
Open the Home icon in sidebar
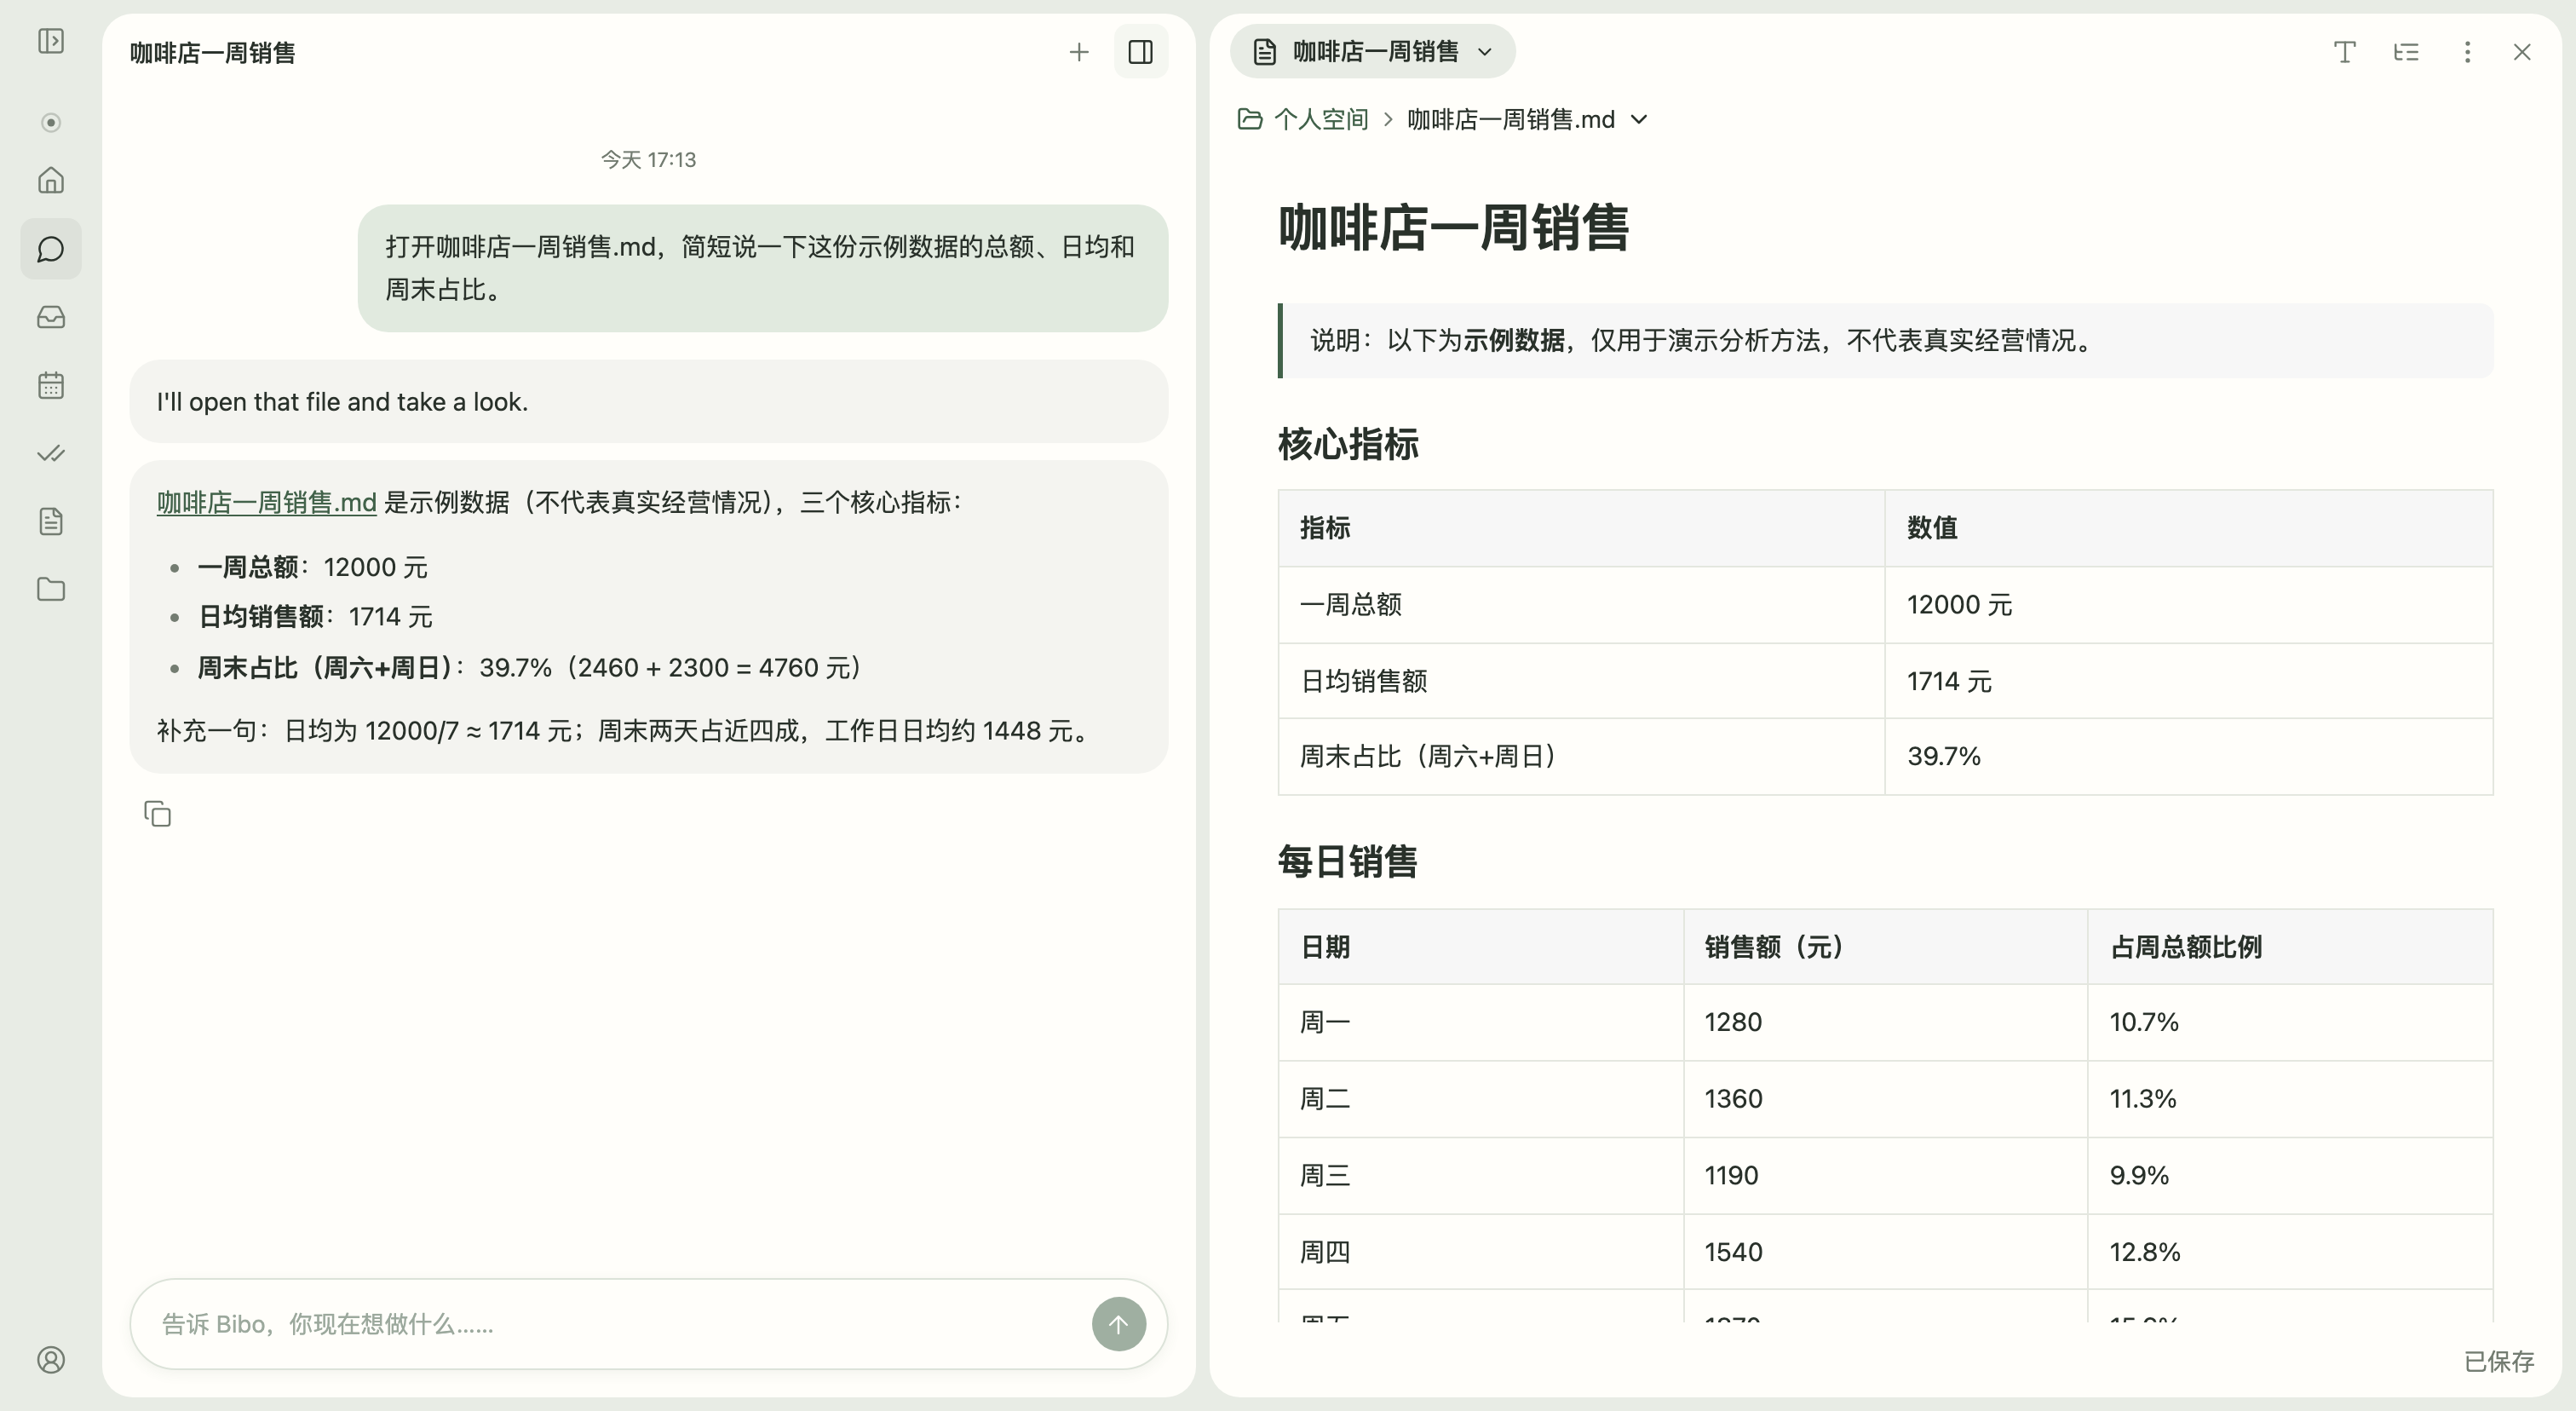51,180
